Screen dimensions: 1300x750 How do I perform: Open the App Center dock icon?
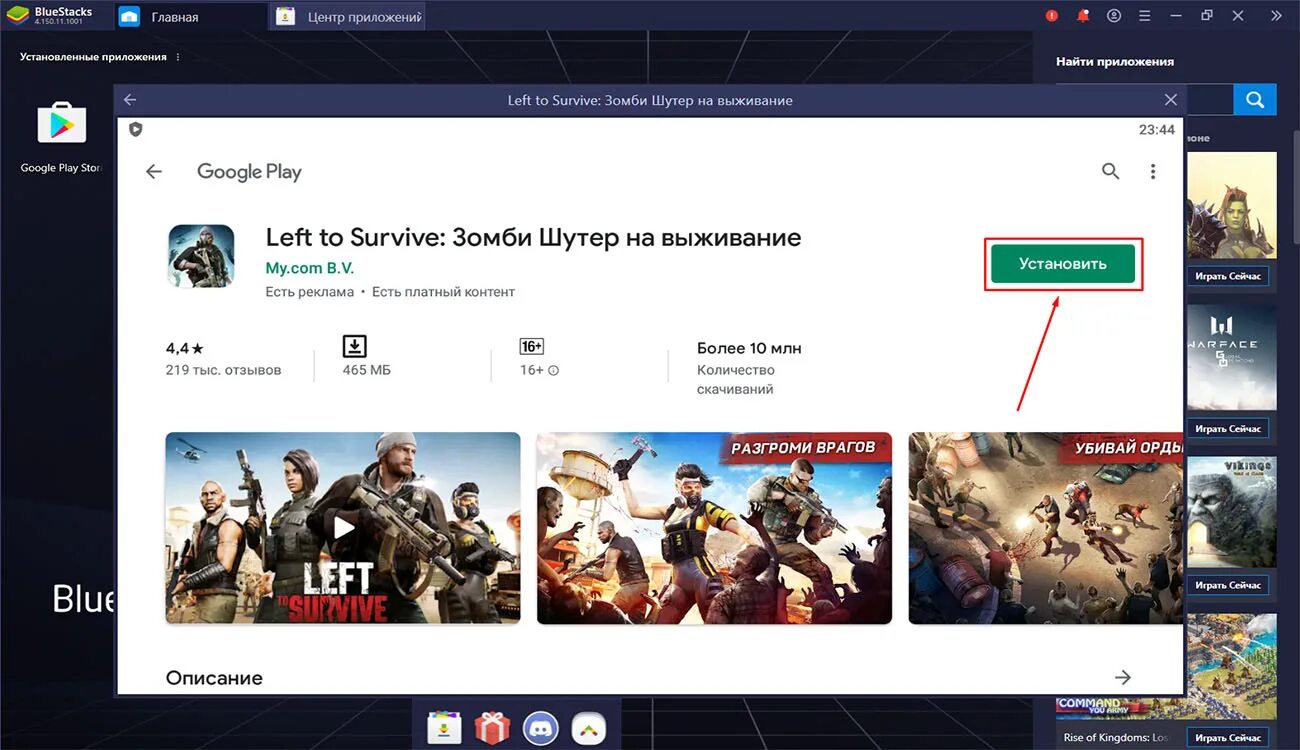tap(444, 729)
